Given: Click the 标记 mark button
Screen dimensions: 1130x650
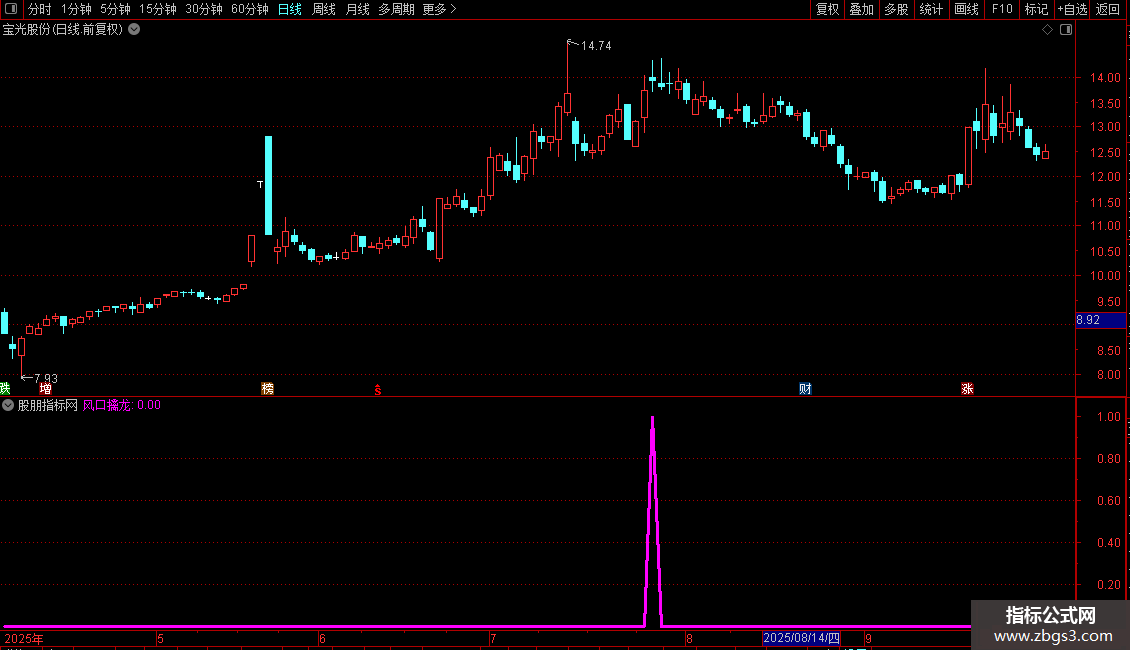Looking at the screenshot, I should [1036, 9].
